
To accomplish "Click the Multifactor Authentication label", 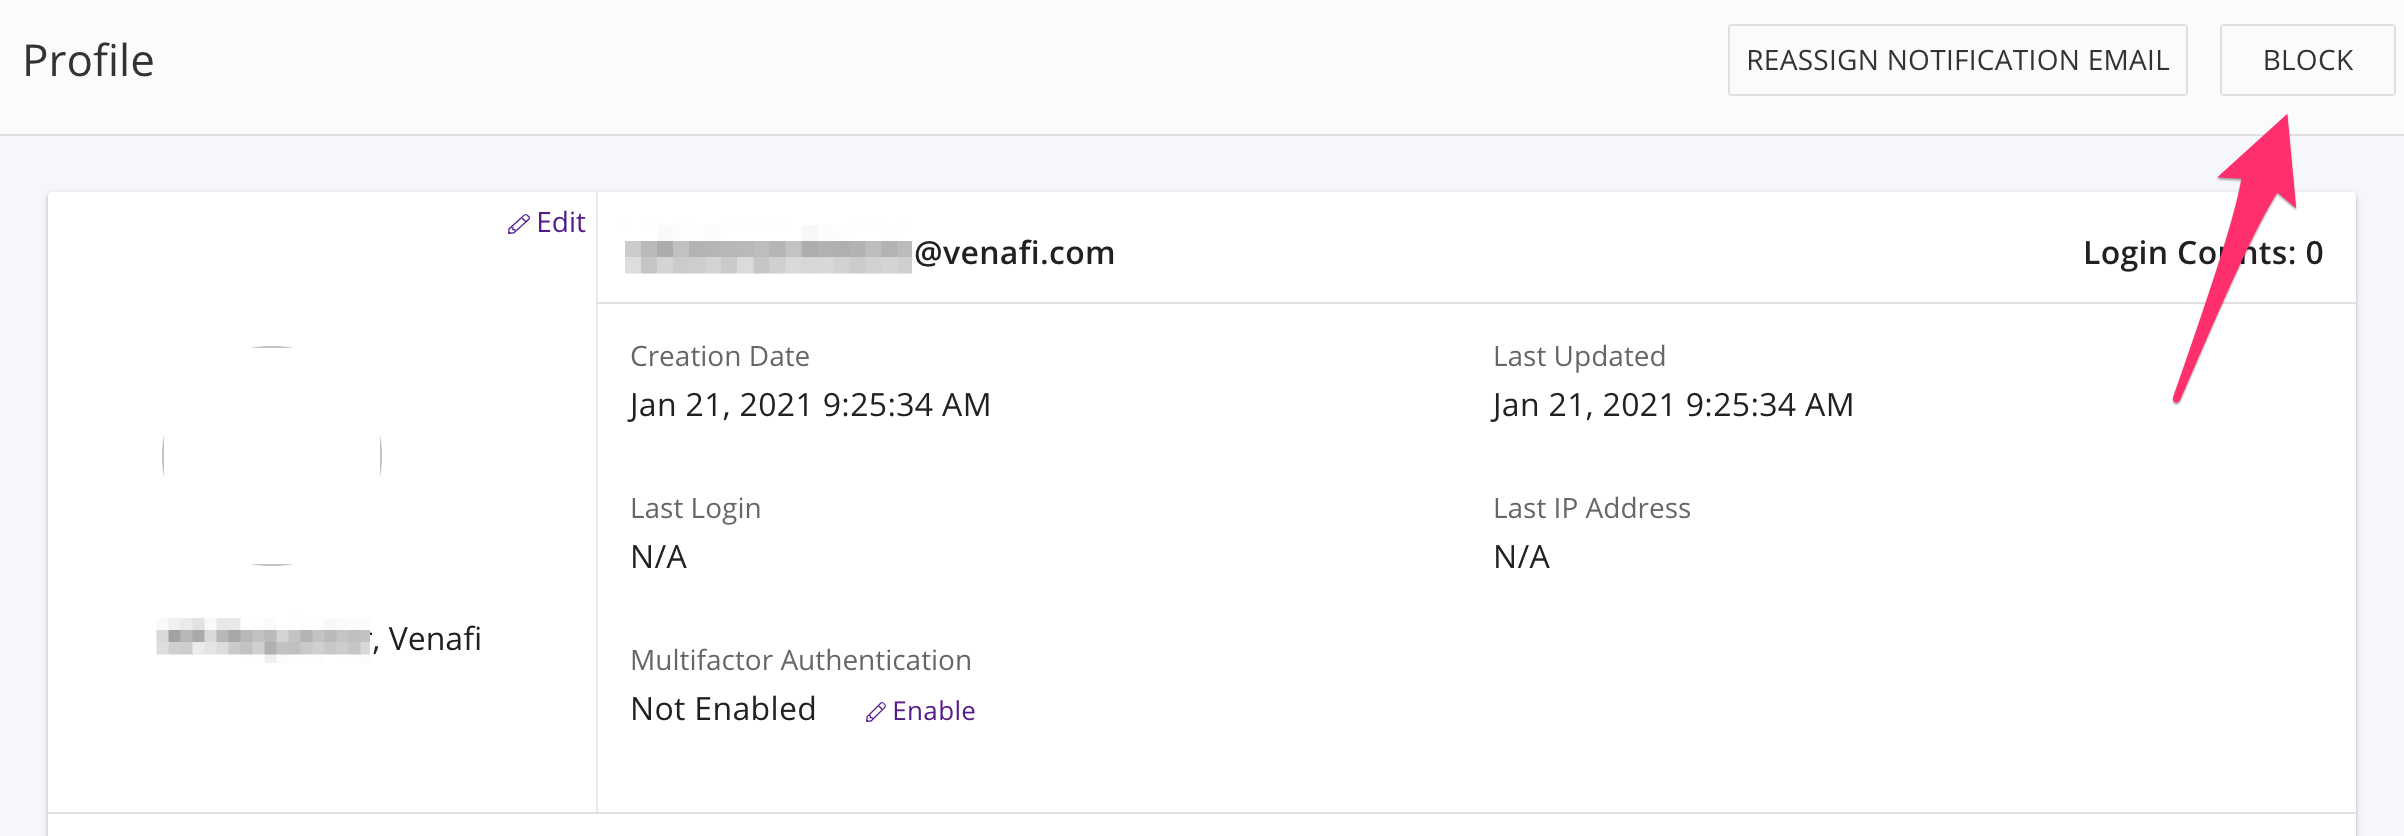I will coord(801,660).
